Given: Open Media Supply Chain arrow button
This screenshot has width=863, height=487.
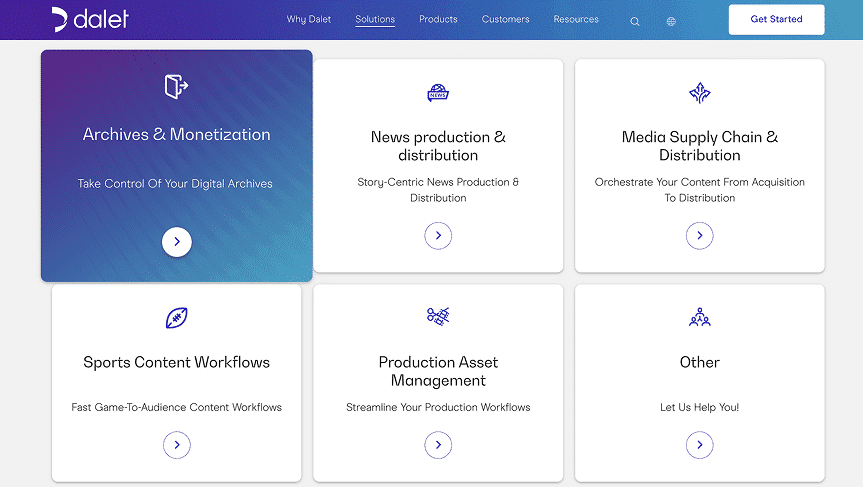Looking at the screenshot, I should pyautogui.click(x=699, y=236).
